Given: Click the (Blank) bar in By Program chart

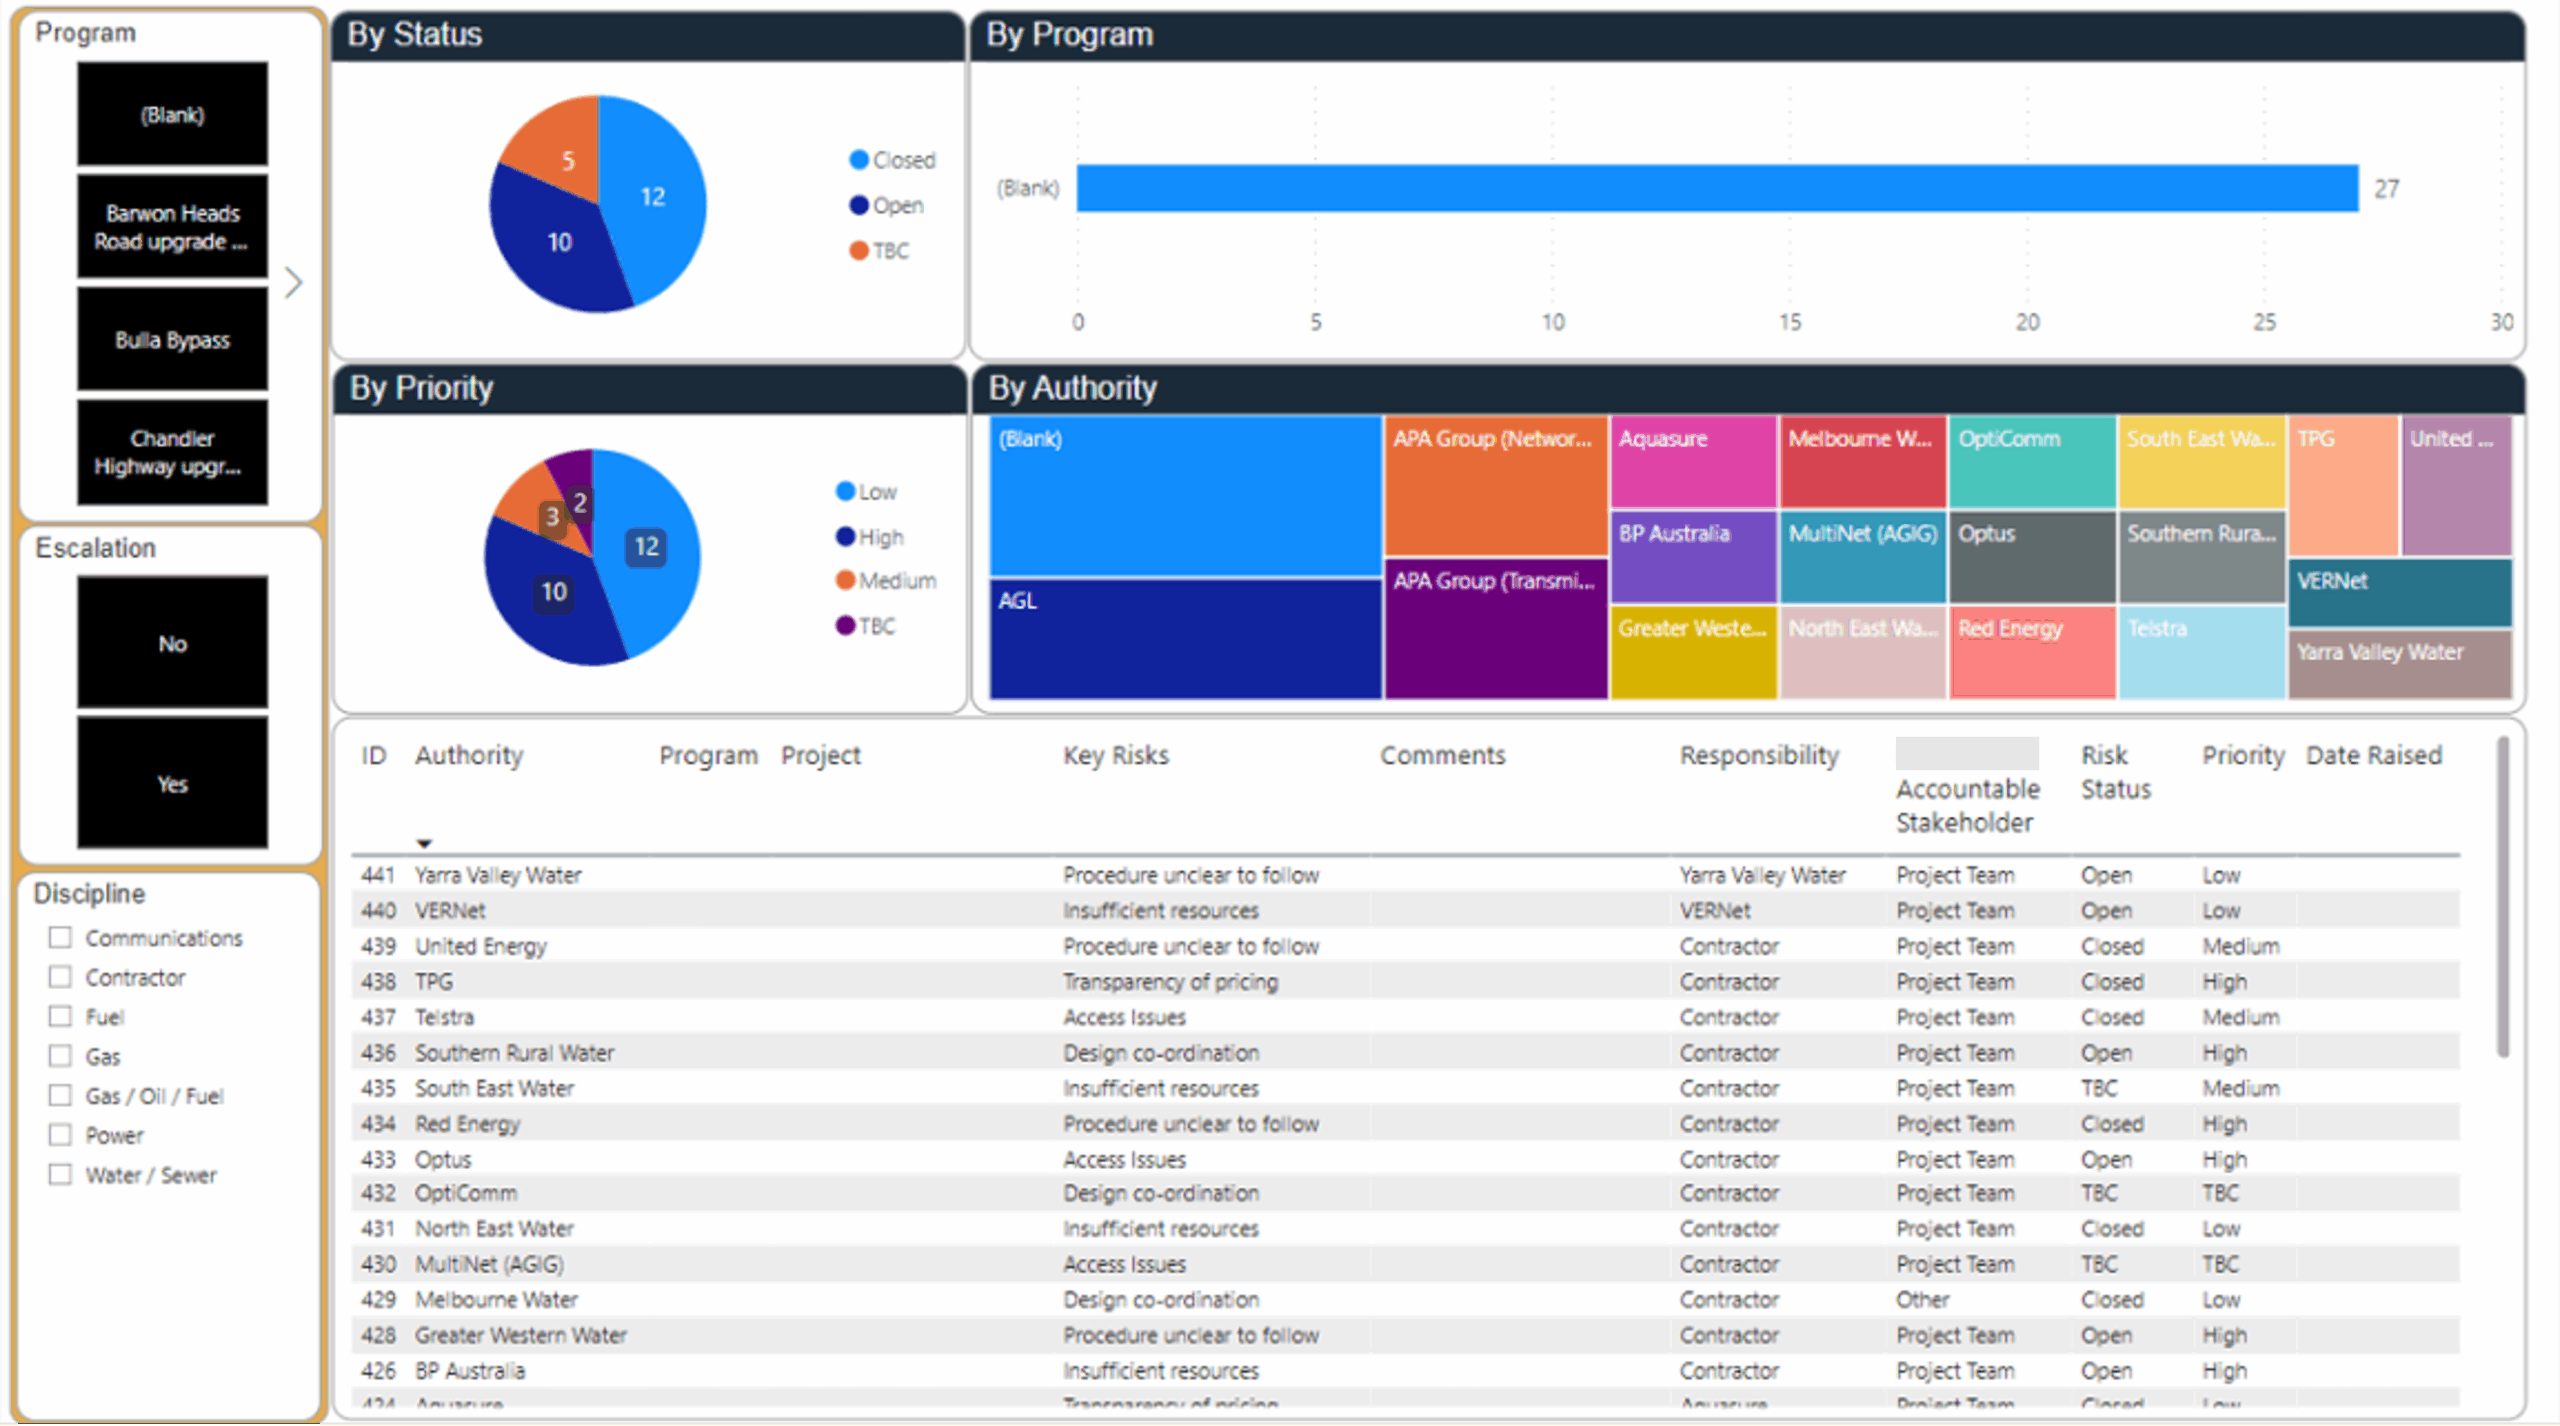Looking at the screenshot, I should point(1717,188).
